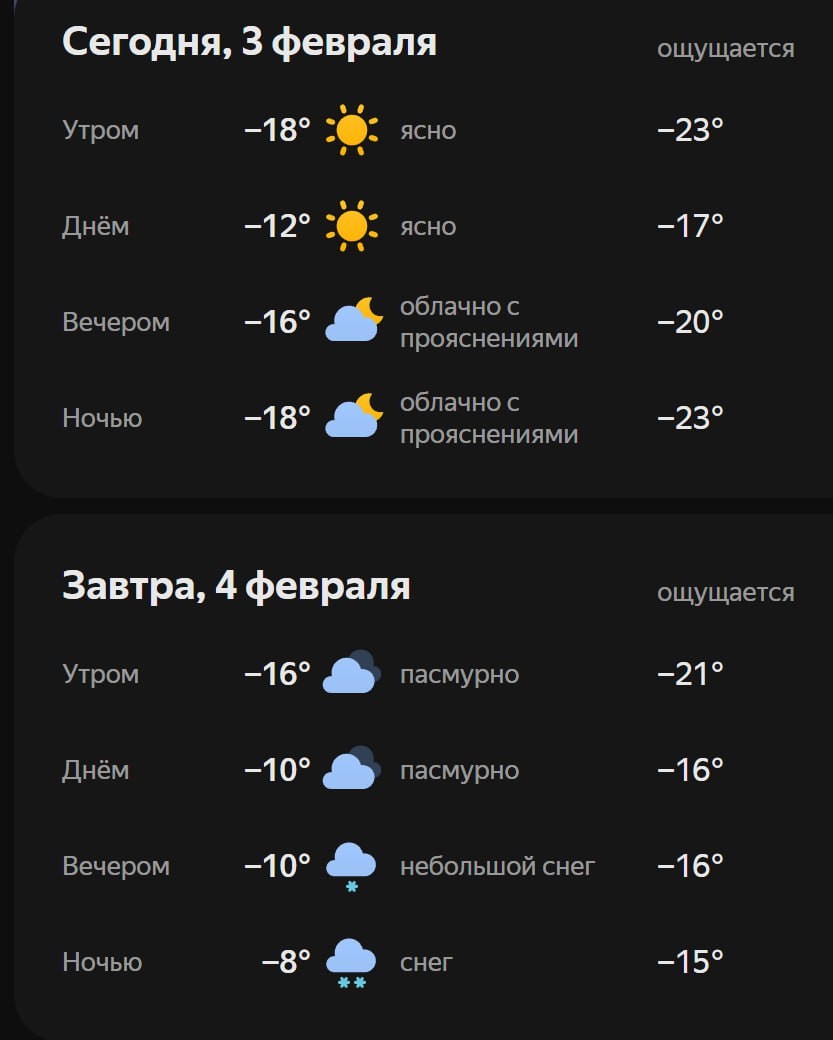Click the 'ощущается' label in tomorrow's card
Screen dimensions: 833x1040
coord(725,592)
